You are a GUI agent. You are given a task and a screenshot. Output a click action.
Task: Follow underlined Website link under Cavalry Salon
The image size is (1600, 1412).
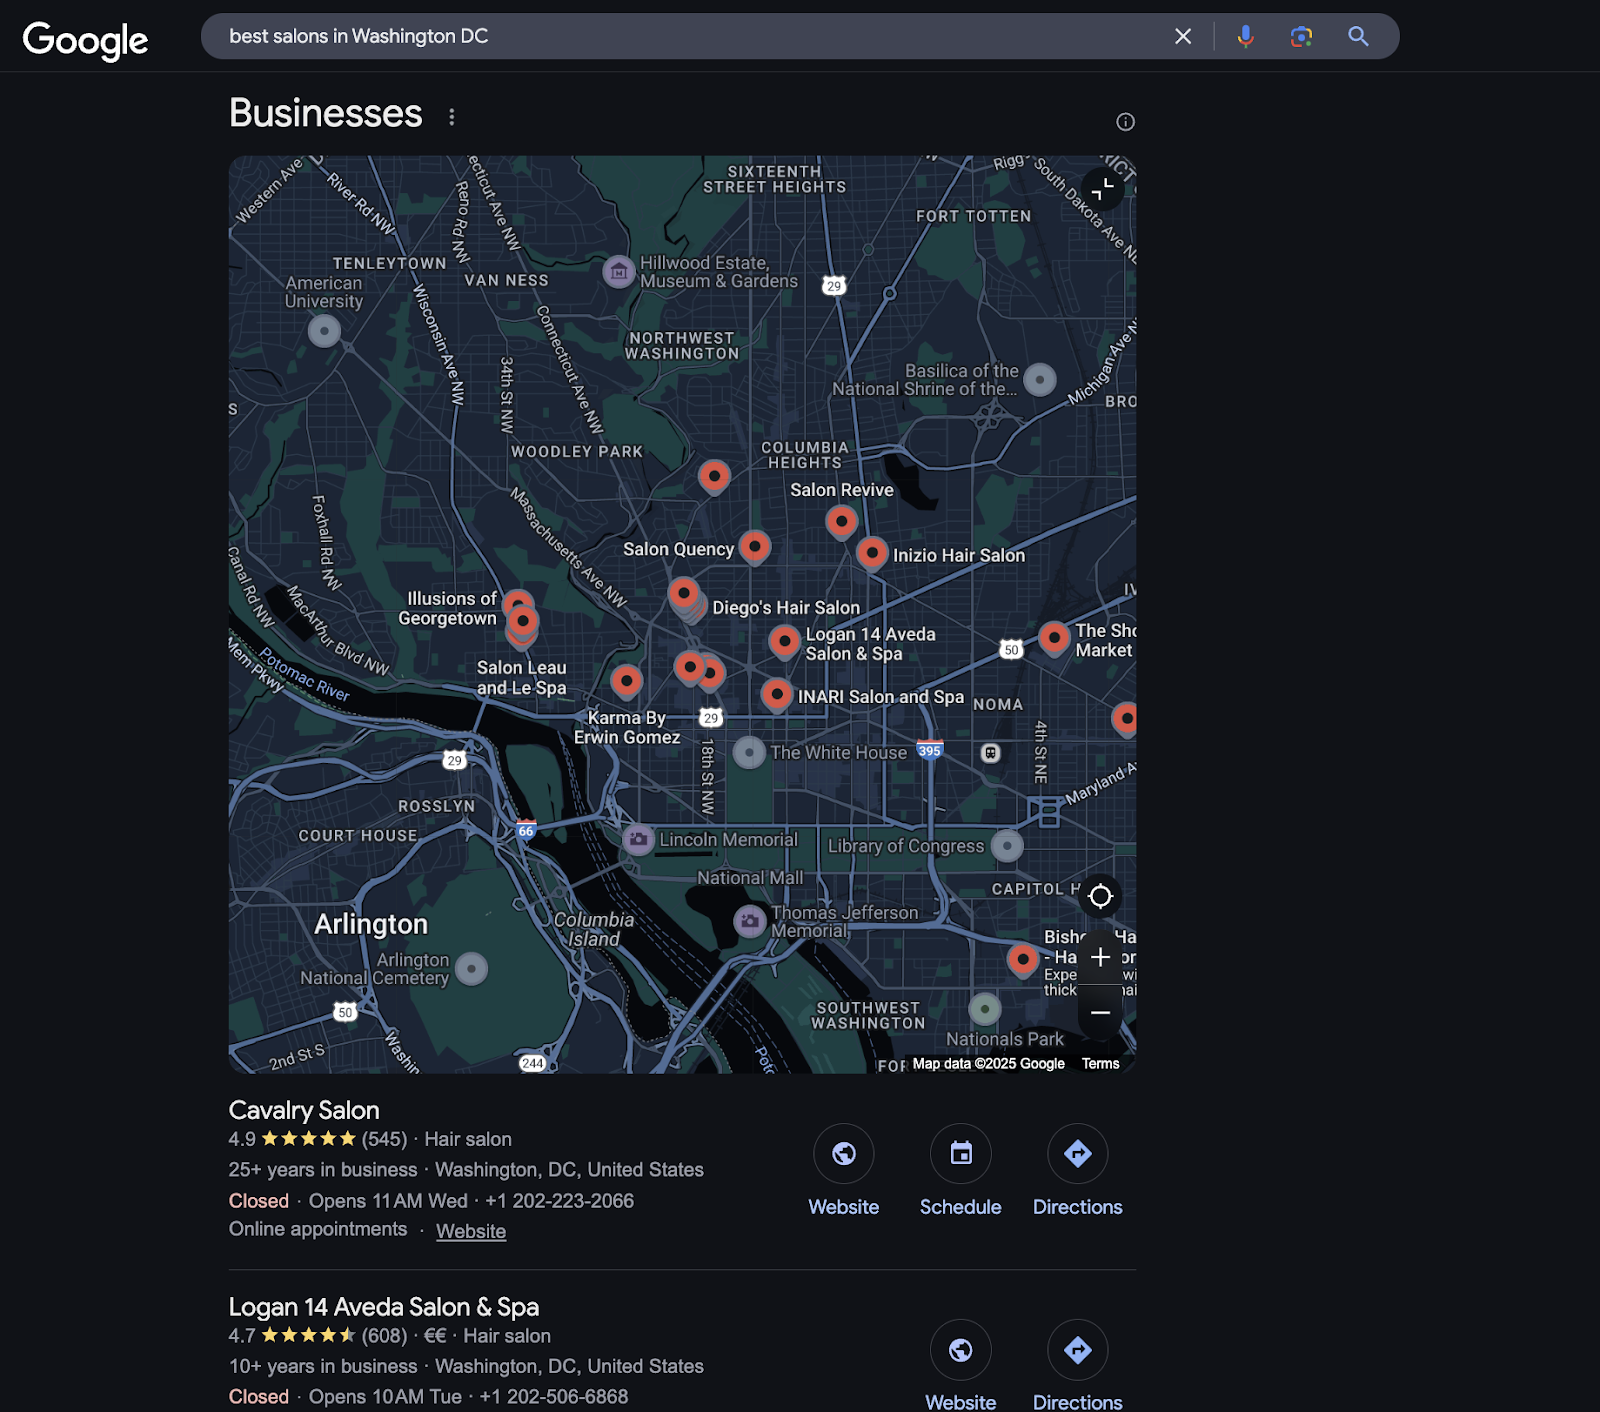[x=471, y=1231]
